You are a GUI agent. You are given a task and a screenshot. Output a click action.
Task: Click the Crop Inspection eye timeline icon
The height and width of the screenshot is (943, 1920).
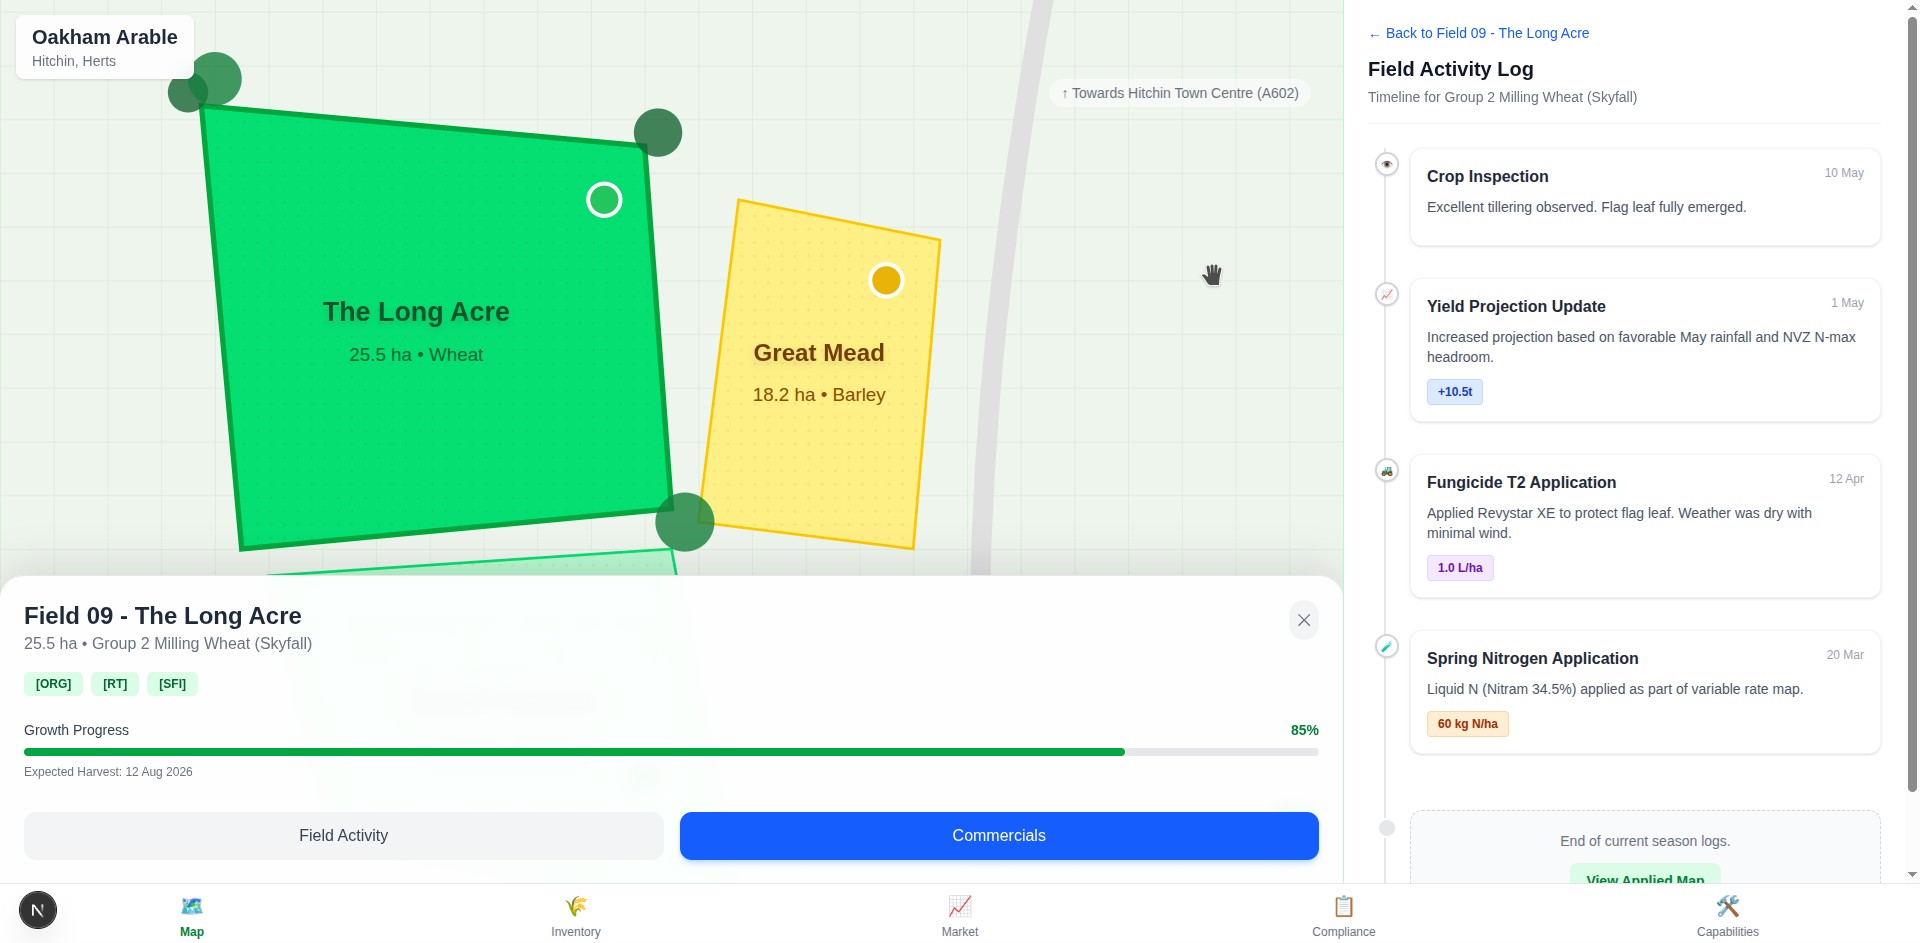[1387, 164]
